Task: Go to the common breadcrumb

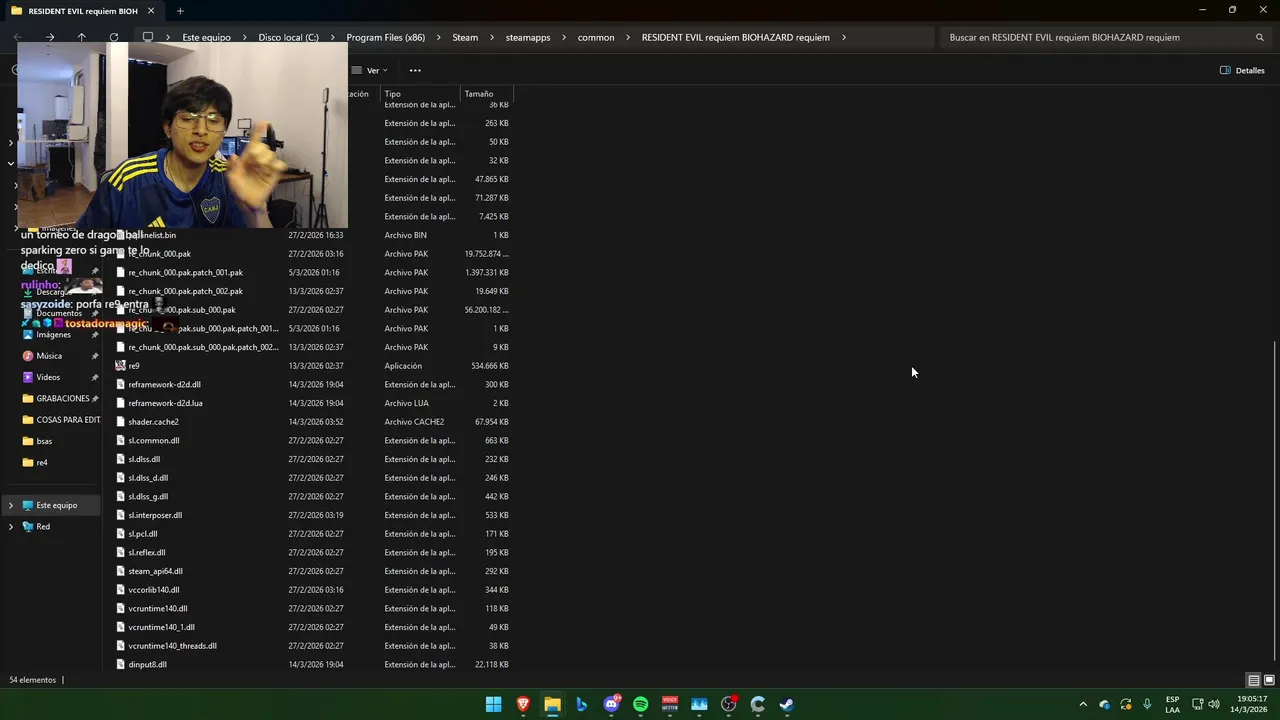Action: (596, 37)
